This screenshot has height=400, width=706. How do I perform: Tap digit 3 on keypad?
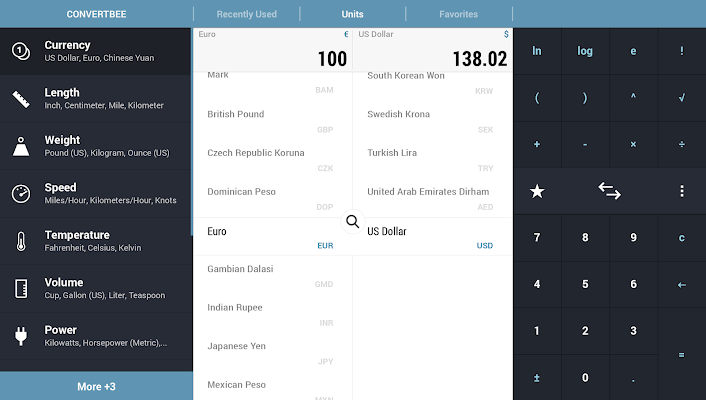click(633, 331)
